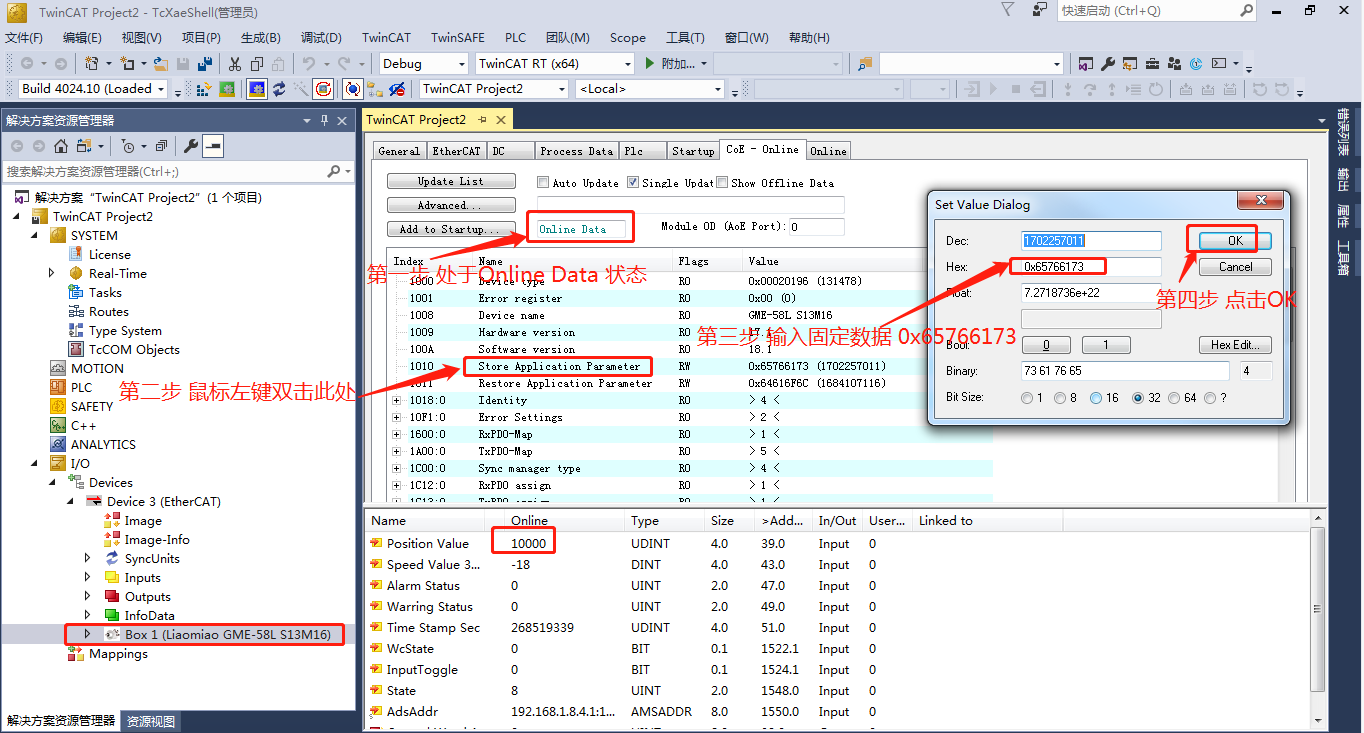Click the Scan devices wand icon
Screen dimensions: 1364x733
click(300, 89)
